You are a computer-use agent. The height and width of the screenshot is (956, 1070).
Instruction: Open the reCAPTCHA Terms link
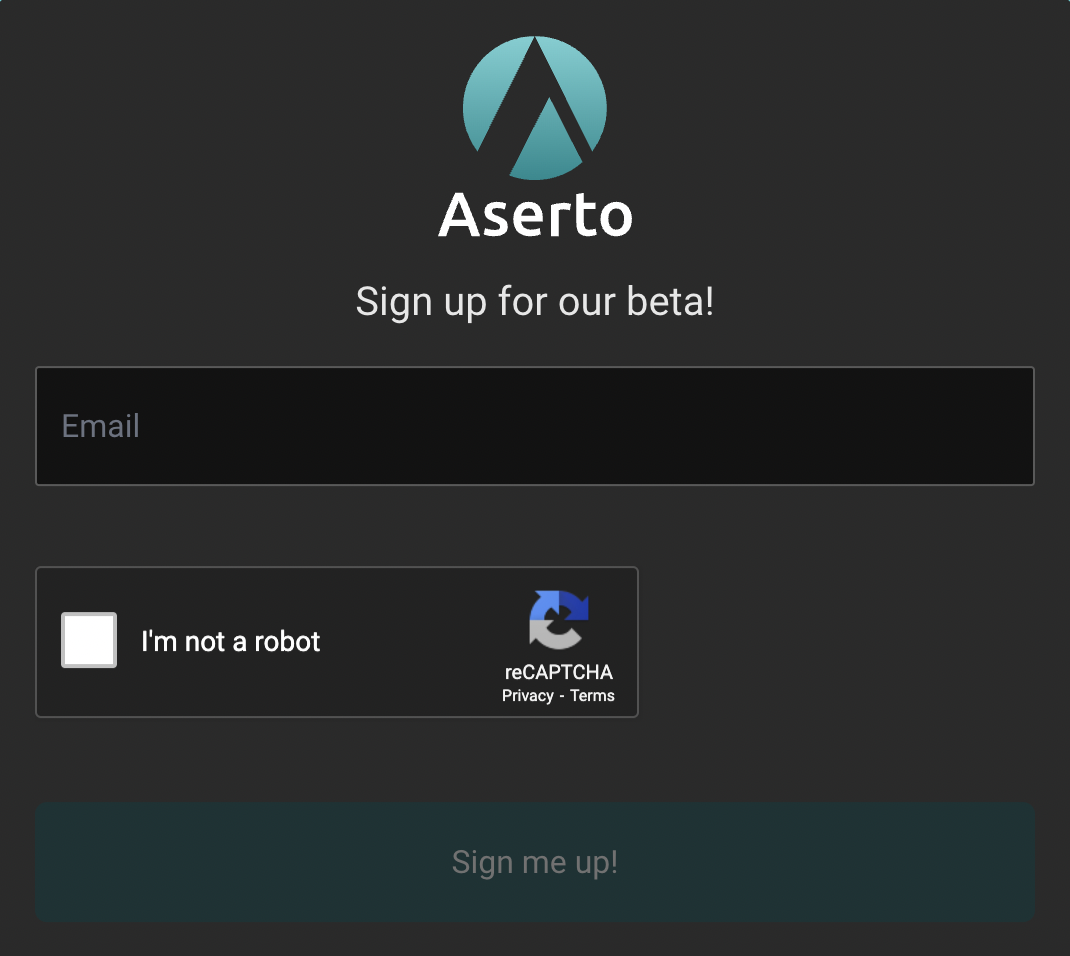coord(592,695)
